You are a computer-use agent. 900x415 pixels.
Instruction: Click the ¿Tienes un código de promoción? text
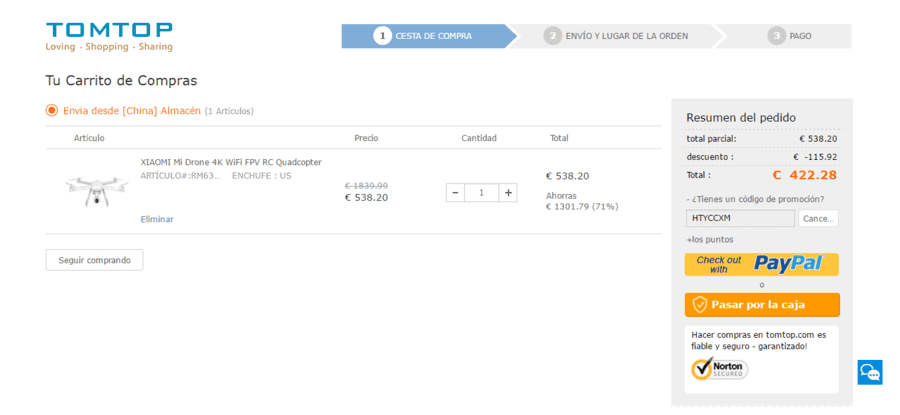pyautogui.click(x=755, y=199)
